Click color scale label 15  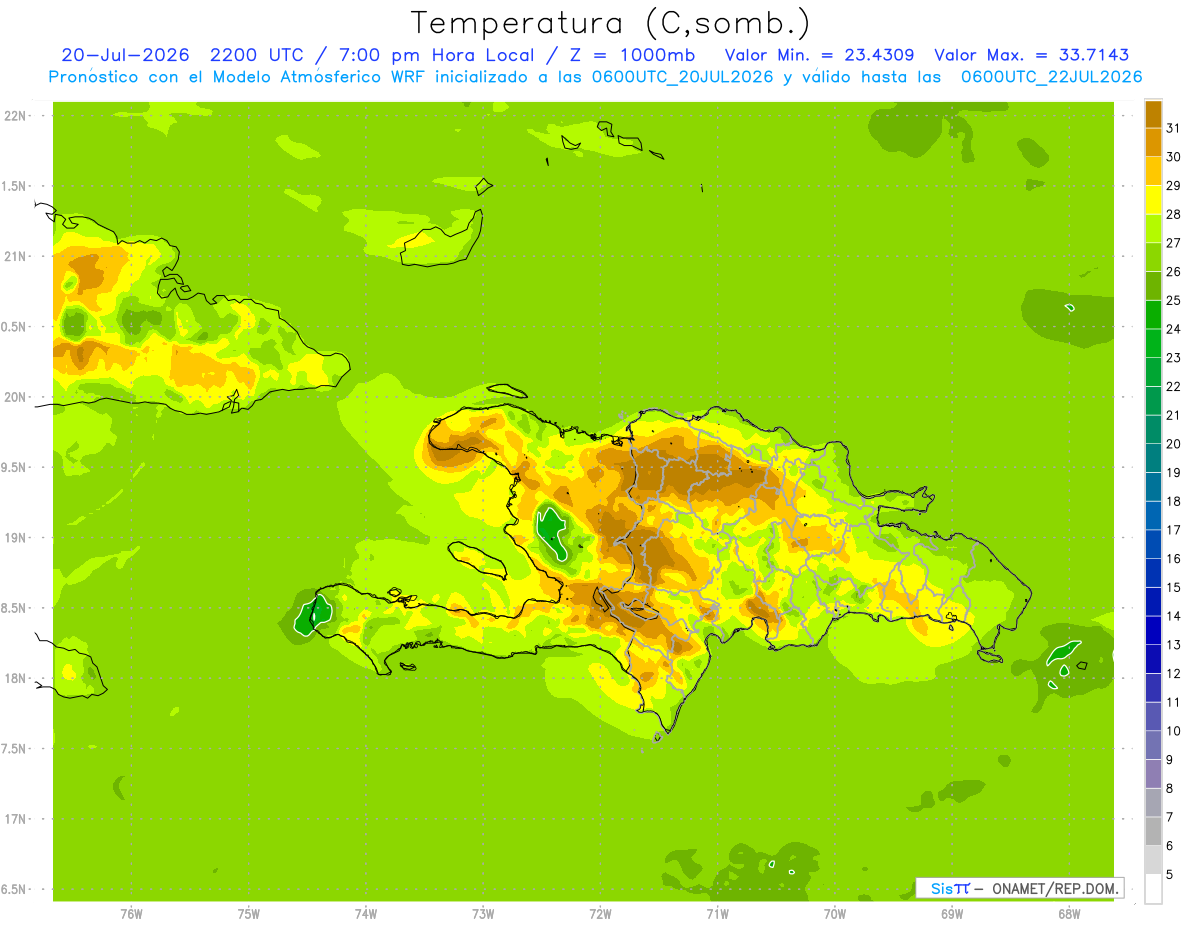click(1173, 587)
